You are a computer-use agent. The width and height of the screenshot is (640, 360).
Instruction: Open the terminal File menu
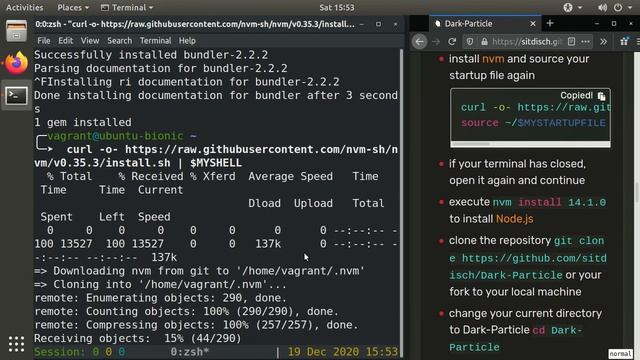[44, 40]
